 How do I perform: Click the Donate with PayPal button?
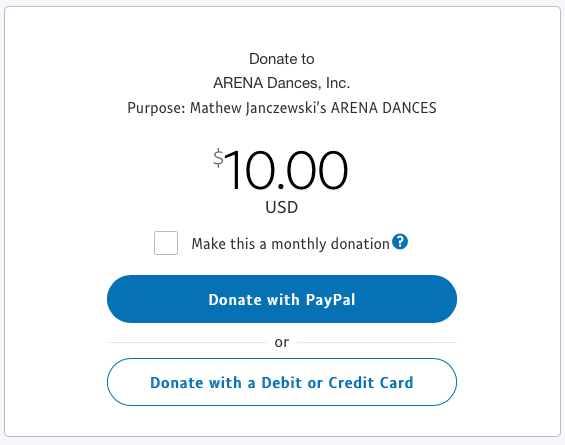pos(282,299)
